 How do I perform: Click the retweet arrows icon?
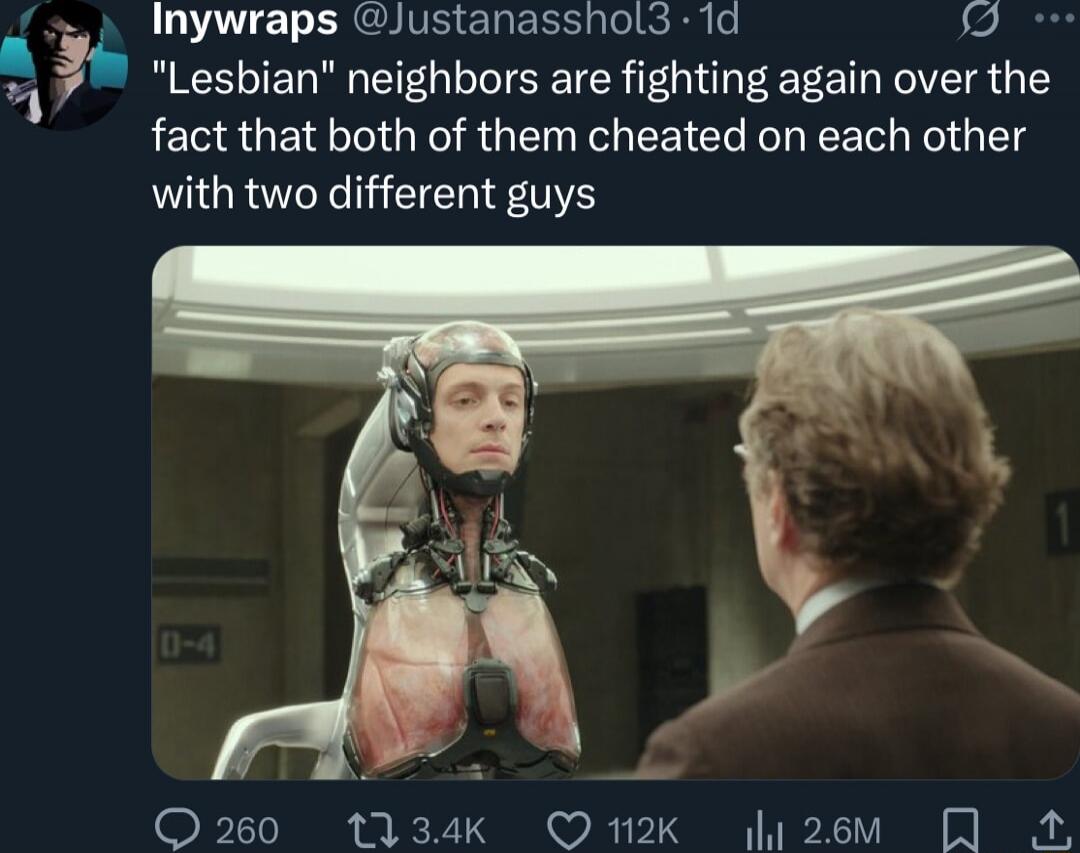(x=373, y=830)
